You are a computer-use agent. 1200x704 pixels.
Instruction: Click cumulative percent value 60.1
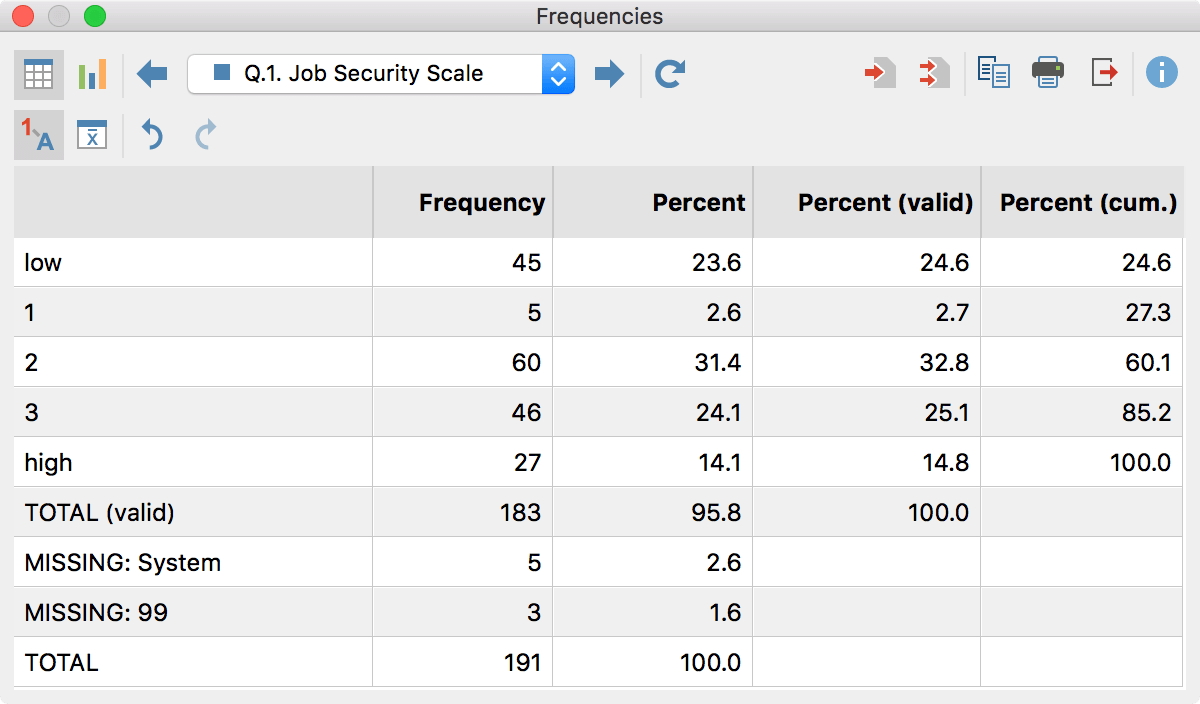1147,363
